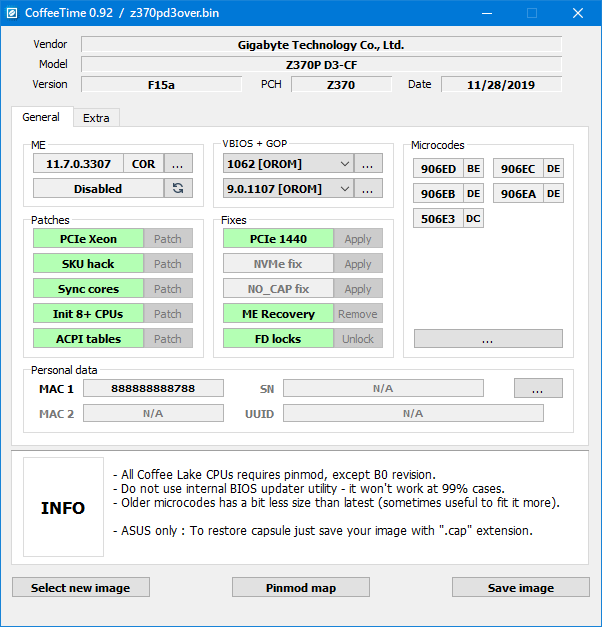604x630 pixels.
Task: Click the MAC 1 address field
Action: click(x=153, y=389)
